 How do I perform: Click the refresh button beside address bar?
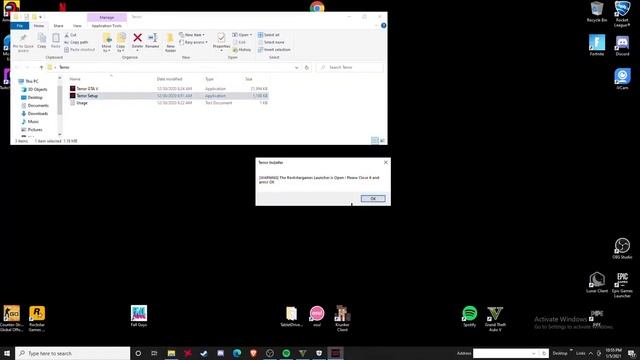click(307, 67)
